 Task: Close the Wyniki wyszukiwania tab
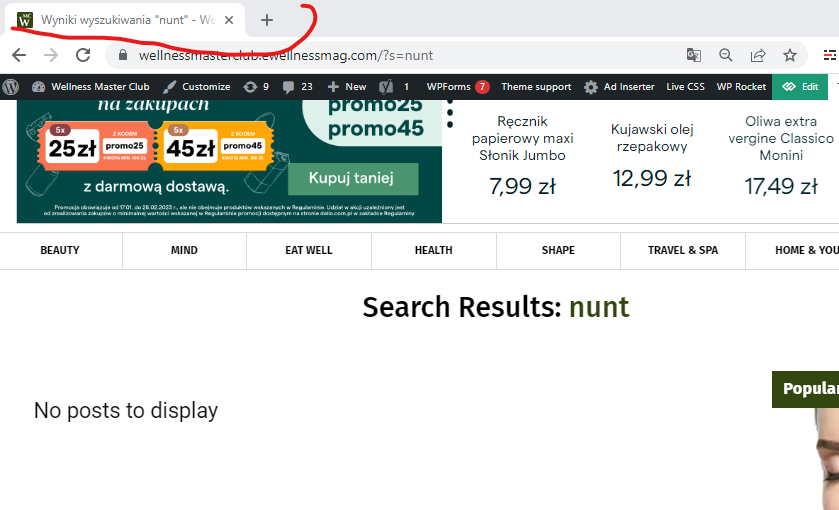[229, 20]
